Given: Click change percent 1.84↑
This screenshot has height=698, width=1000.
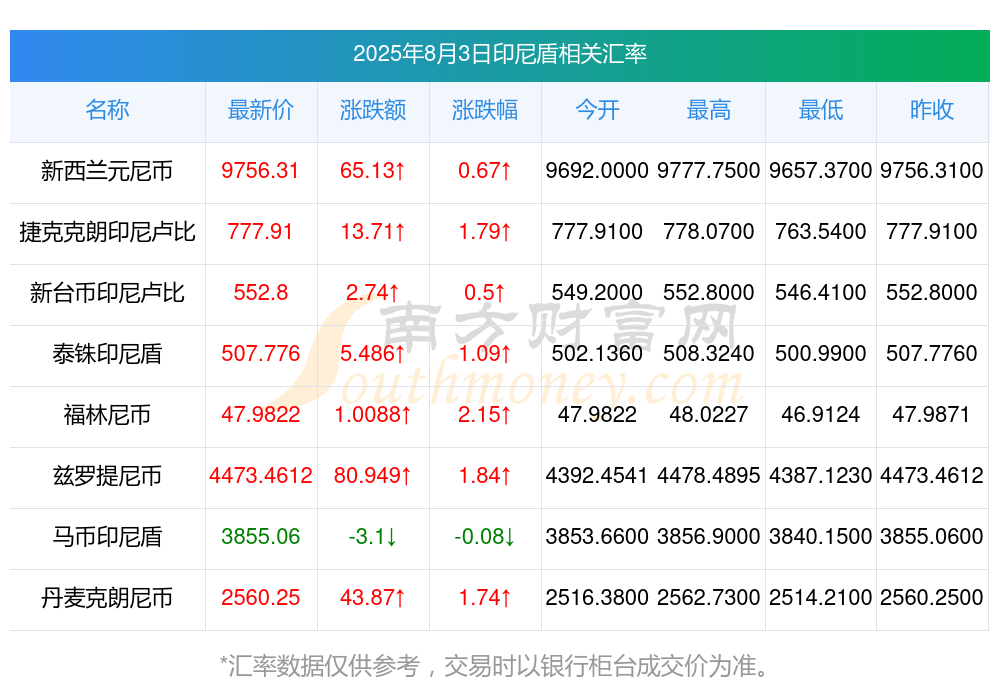Looking at the screenshot, I should (x=485, y=475).
